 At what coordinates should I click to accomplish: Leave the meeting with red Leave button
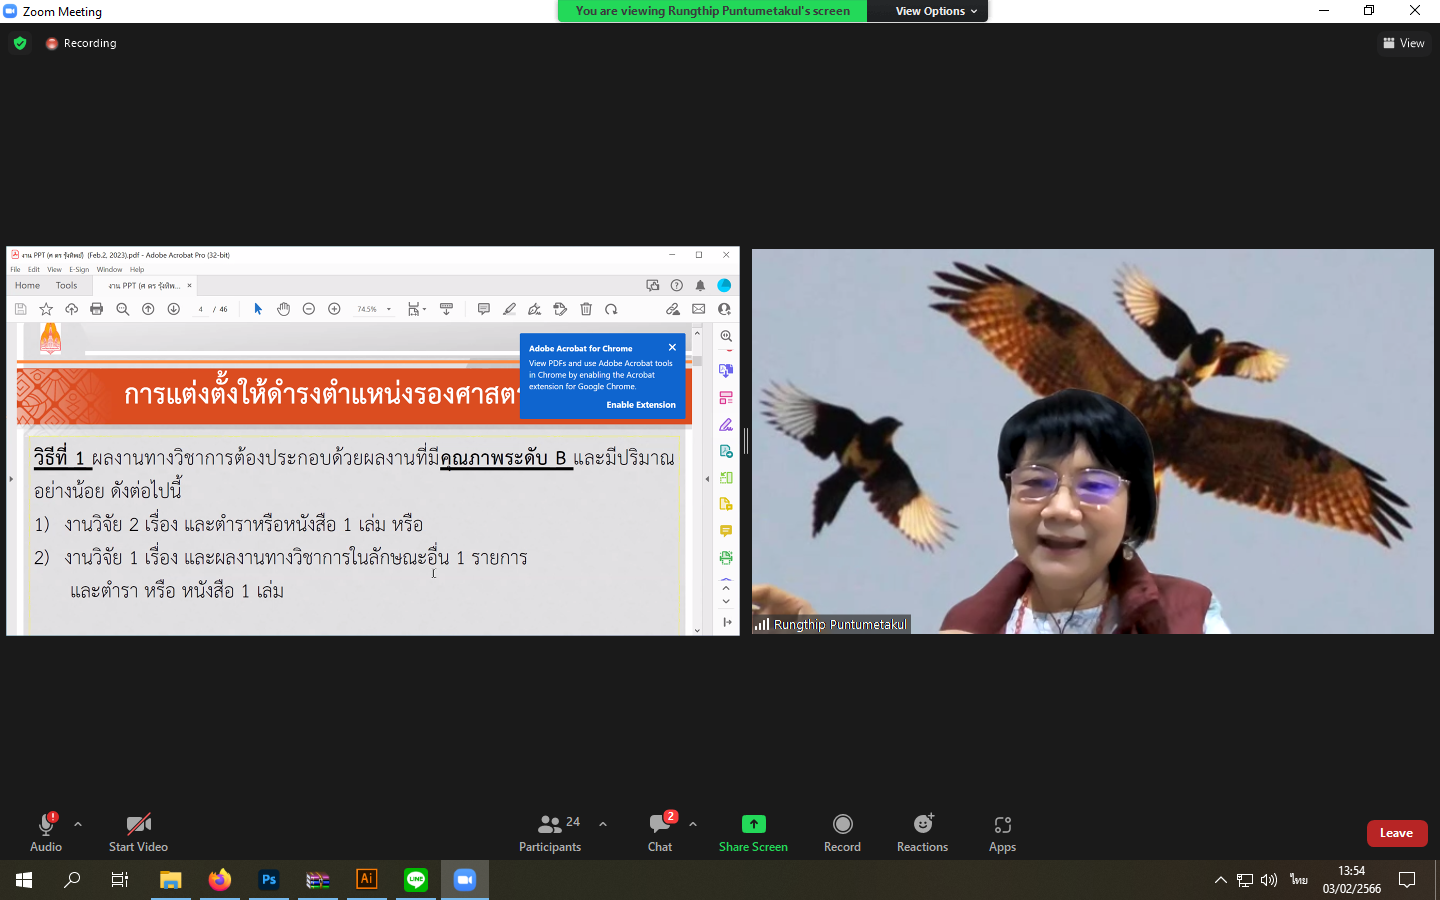coord(1396,833)
